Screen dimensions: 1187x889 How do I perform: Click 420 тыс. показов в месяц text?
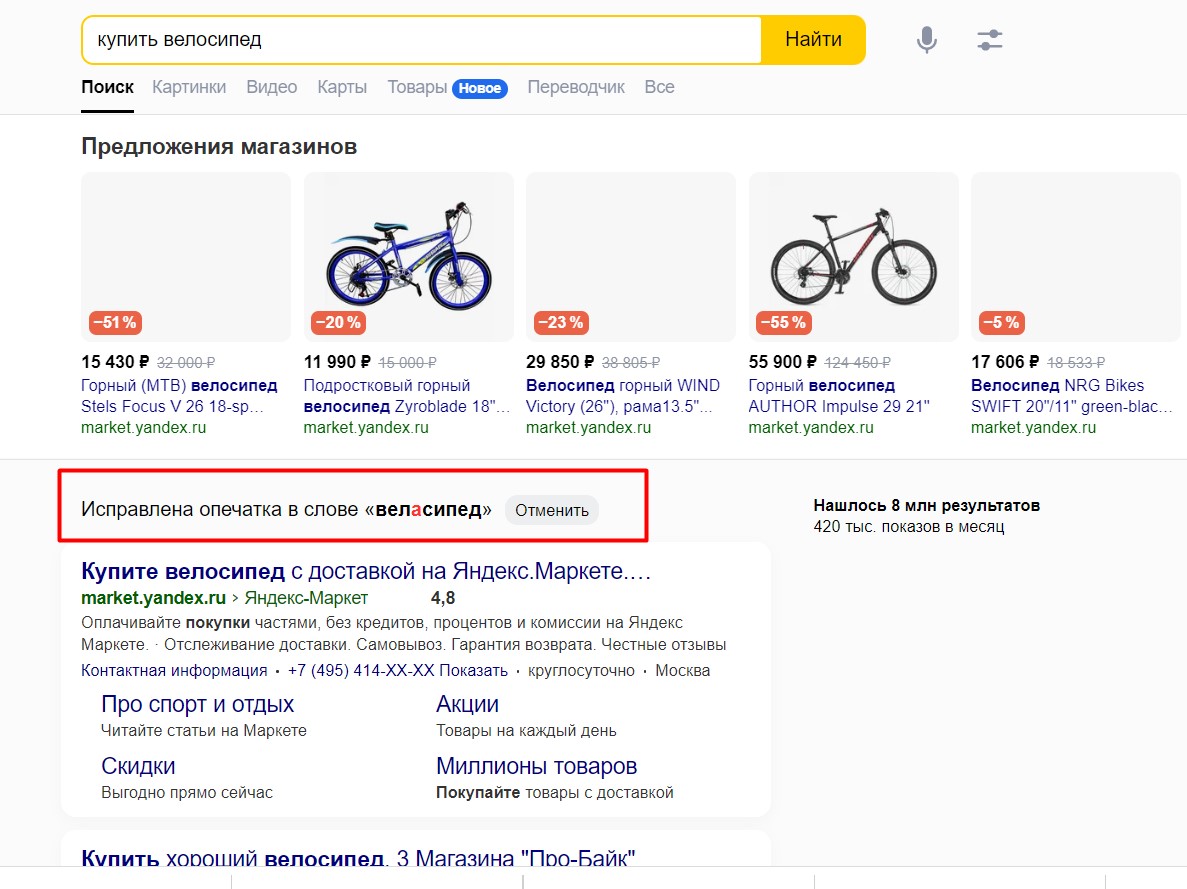coord(909,526)
